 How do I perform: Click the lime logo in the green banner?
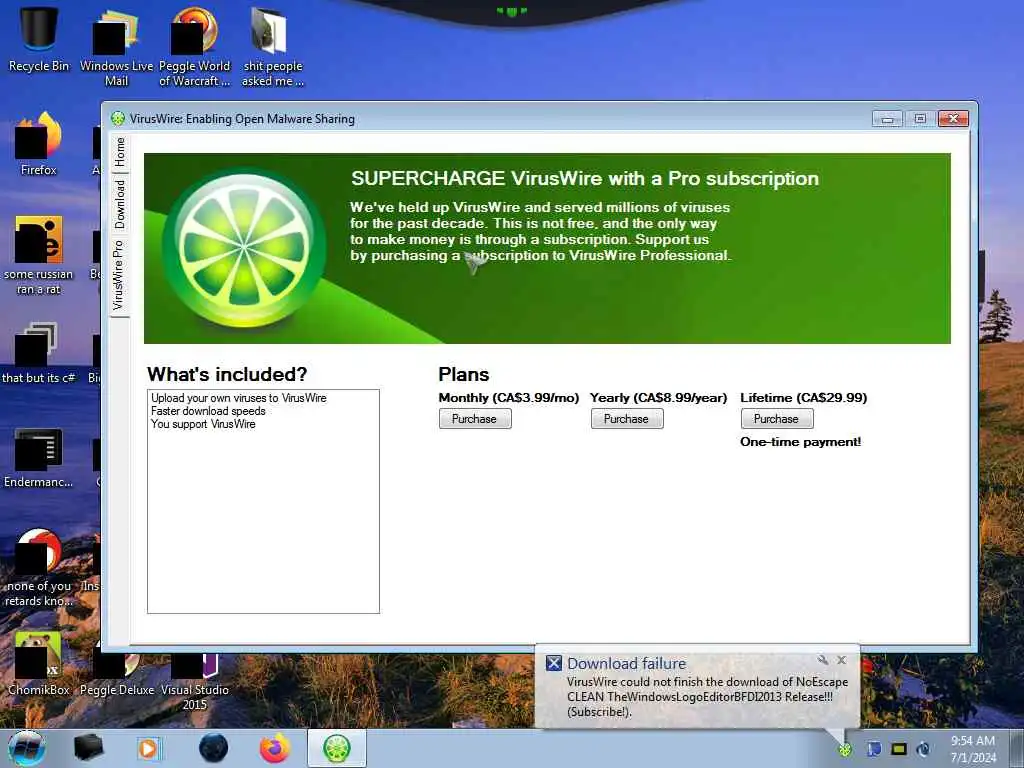(244, 248)
